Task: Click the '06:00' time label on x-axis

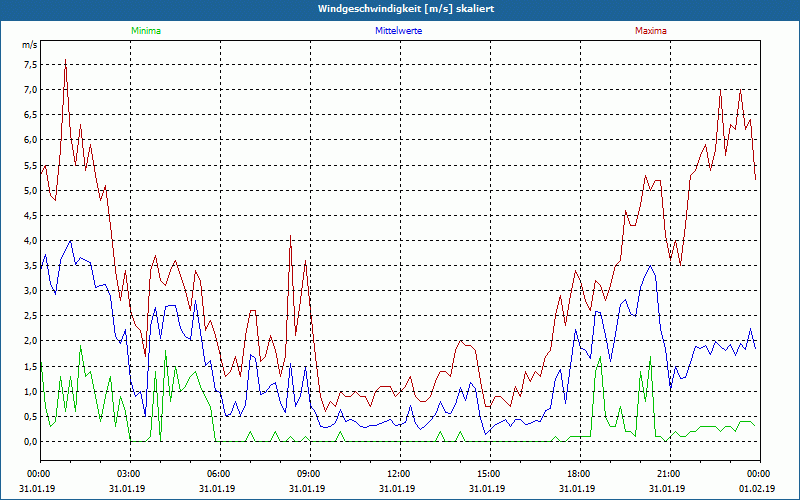Action: coord(220,474)
